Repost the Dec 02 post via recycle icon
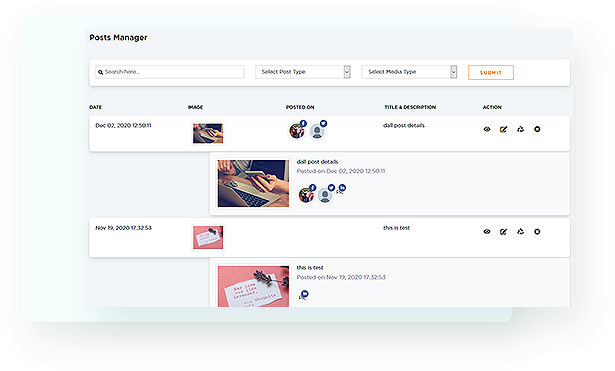 pyautogui.click(x=520, y=129)
